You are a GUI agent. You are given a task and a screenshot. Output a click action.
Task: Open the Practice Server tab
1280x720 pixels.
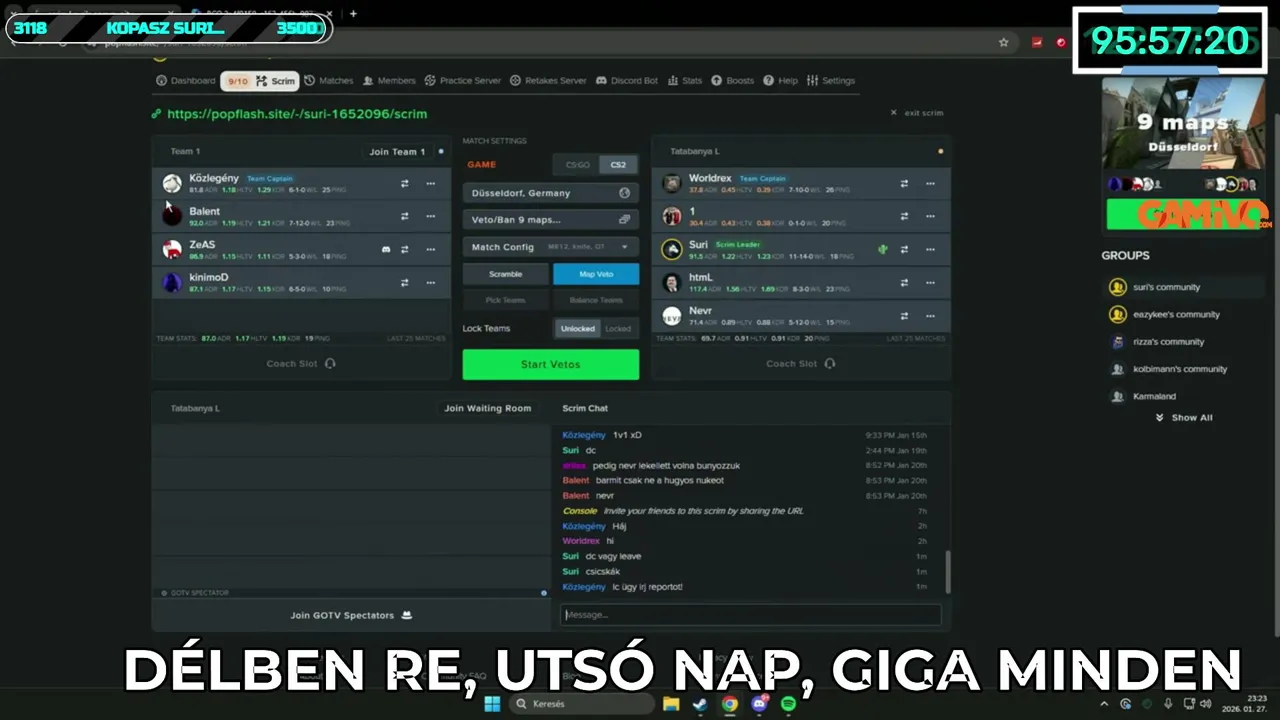[x=463, y=81]
